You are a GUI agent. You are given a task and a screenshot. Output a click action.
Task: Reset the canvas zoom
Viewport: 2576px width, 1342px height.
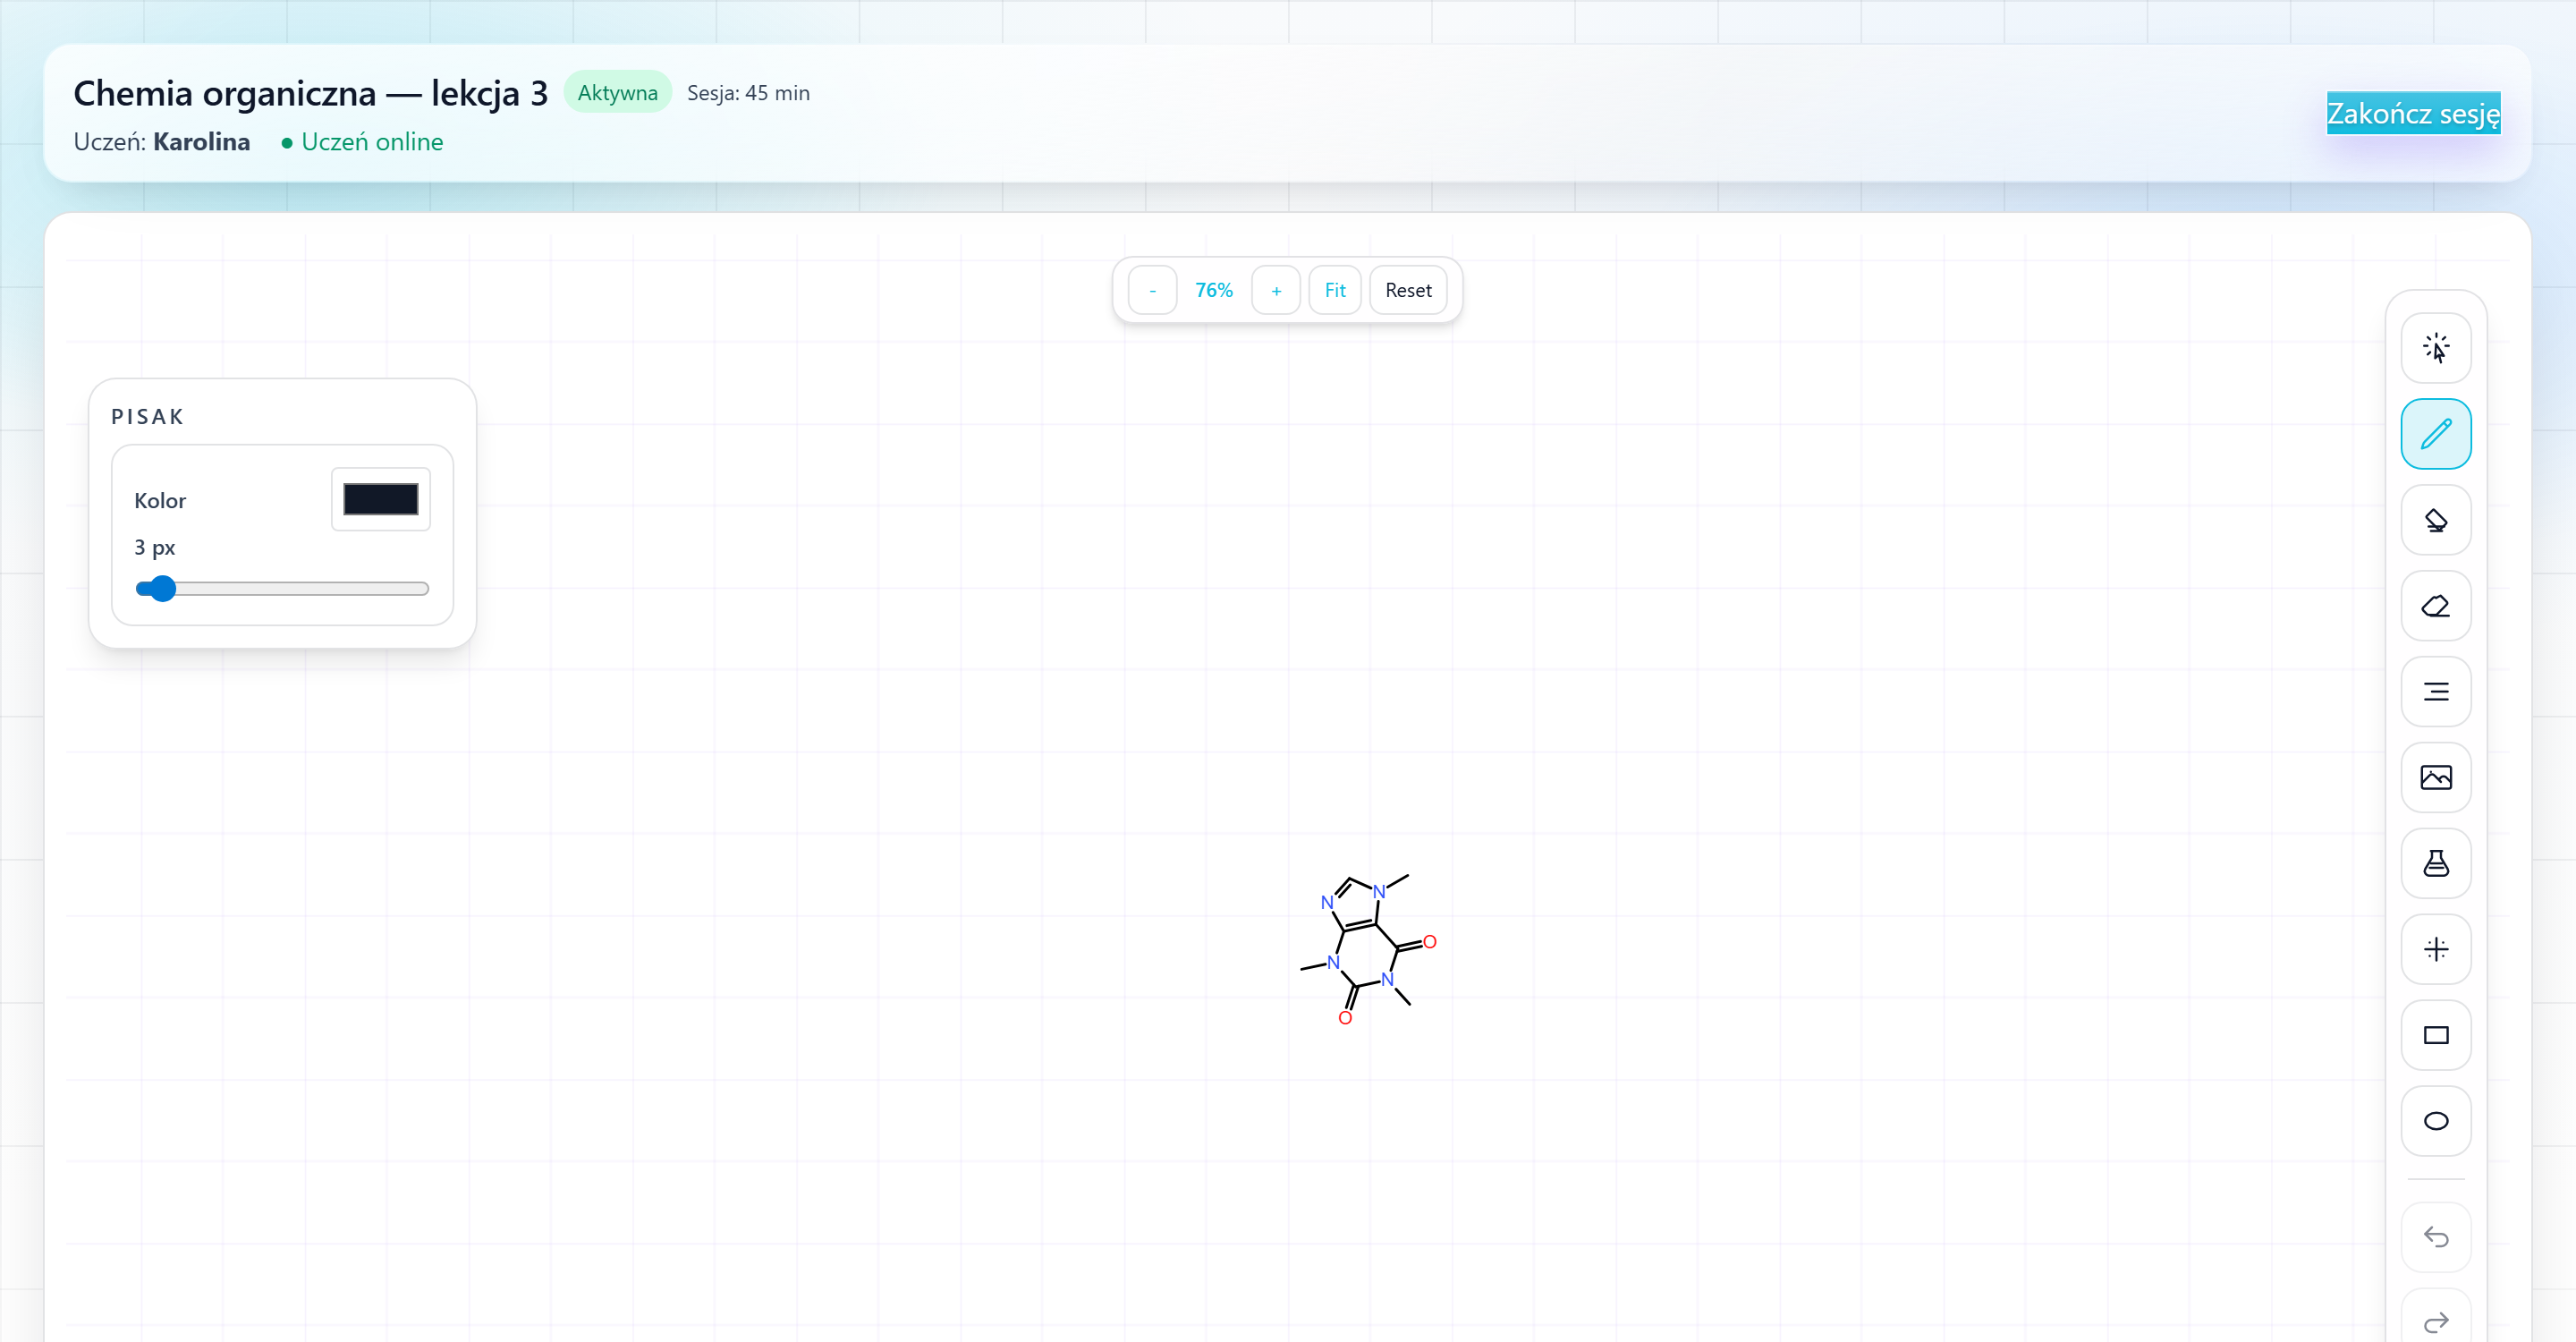[1408, 290]
